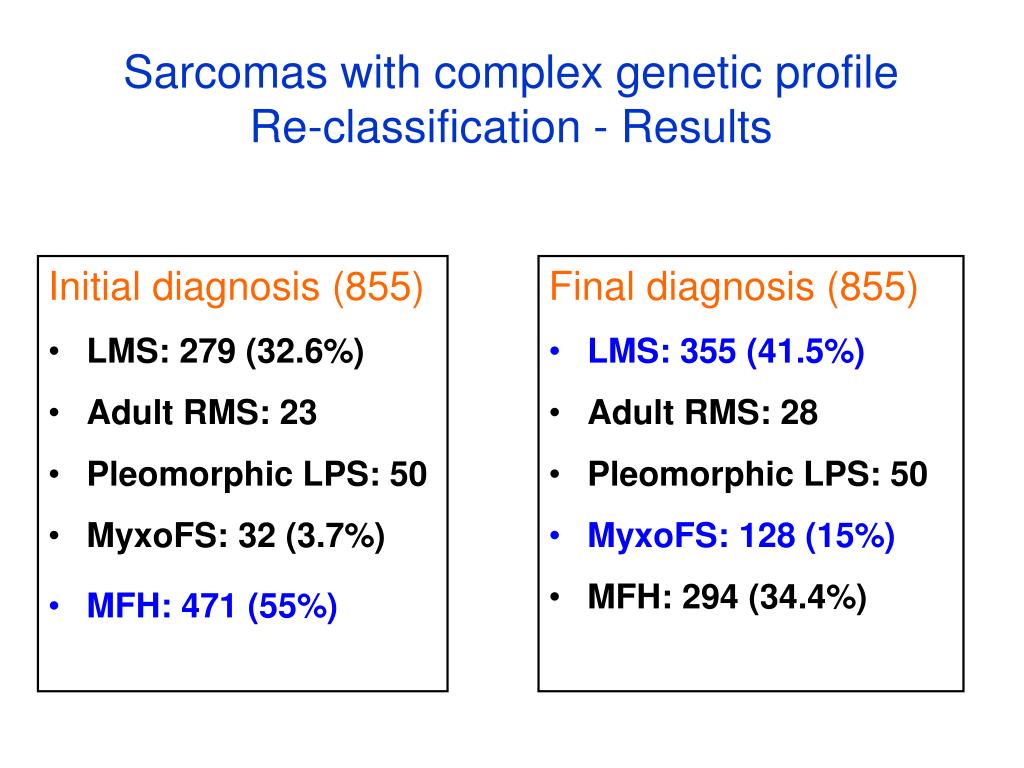Select 'Adult RMS: 23' bullet item
This screenshot has height=768, width=1024.
click(x=202, y=413)
